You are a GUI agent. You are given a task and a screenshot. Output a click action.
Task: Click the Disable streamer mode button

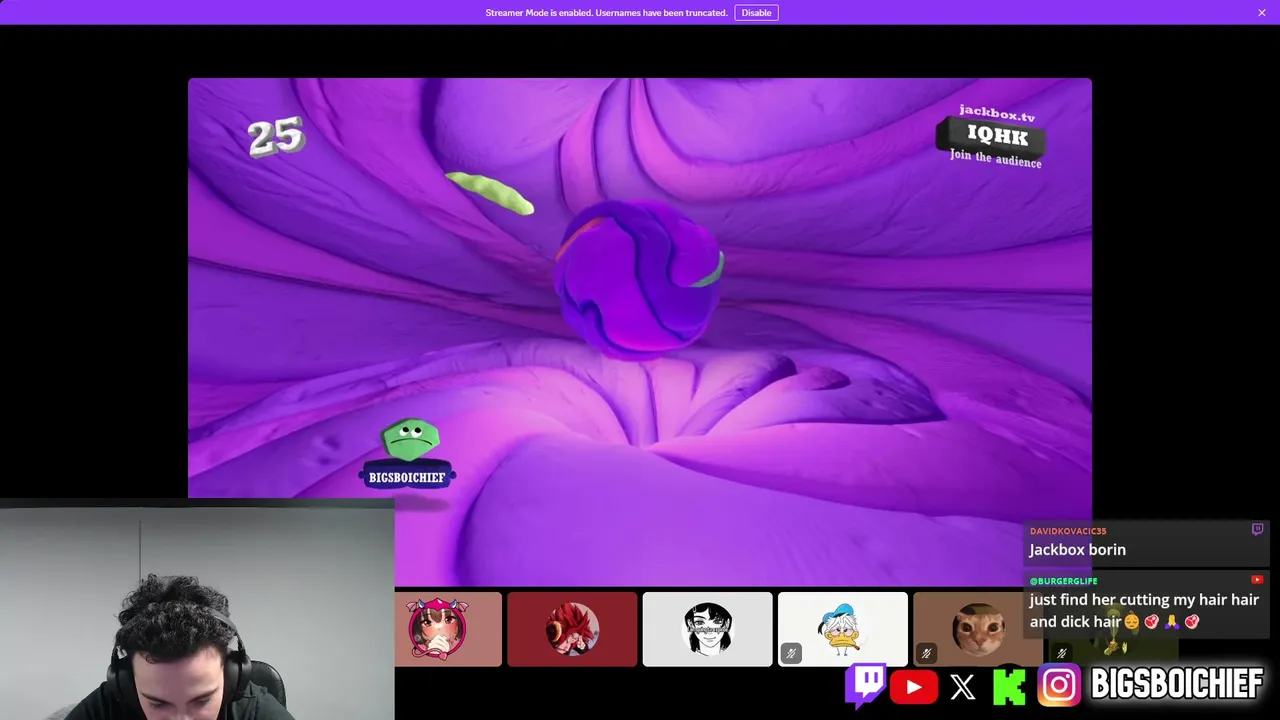coord(756,13)
